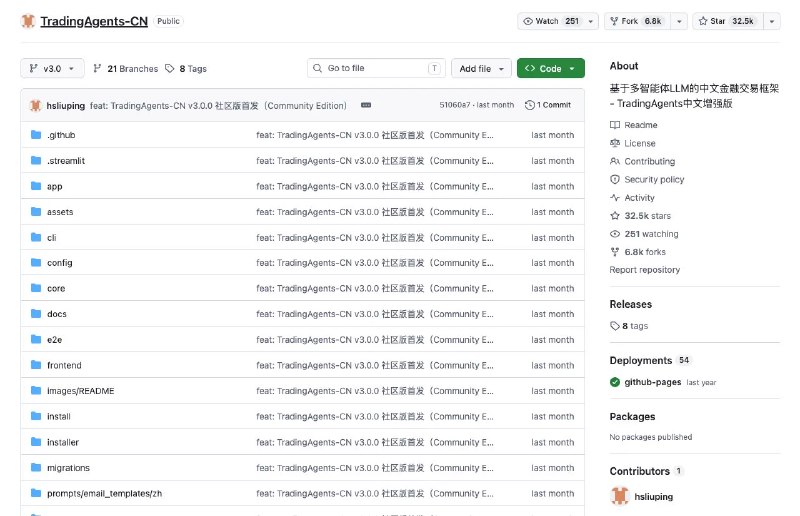Expand the Watch options dropdown arrow
The width and height of the screenshot is (800, 516).
[x=591, y=21]
